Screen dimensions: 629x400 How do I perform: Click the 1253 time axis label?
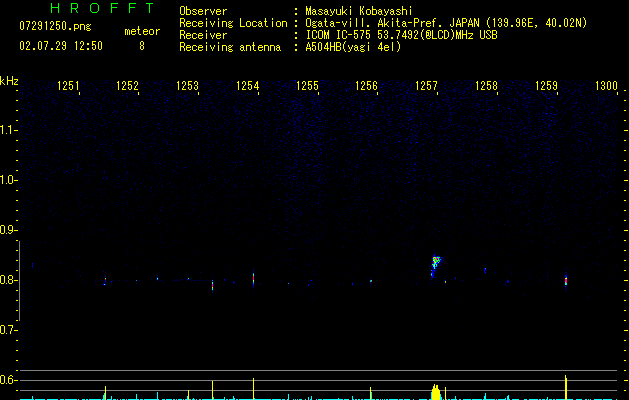187,86
